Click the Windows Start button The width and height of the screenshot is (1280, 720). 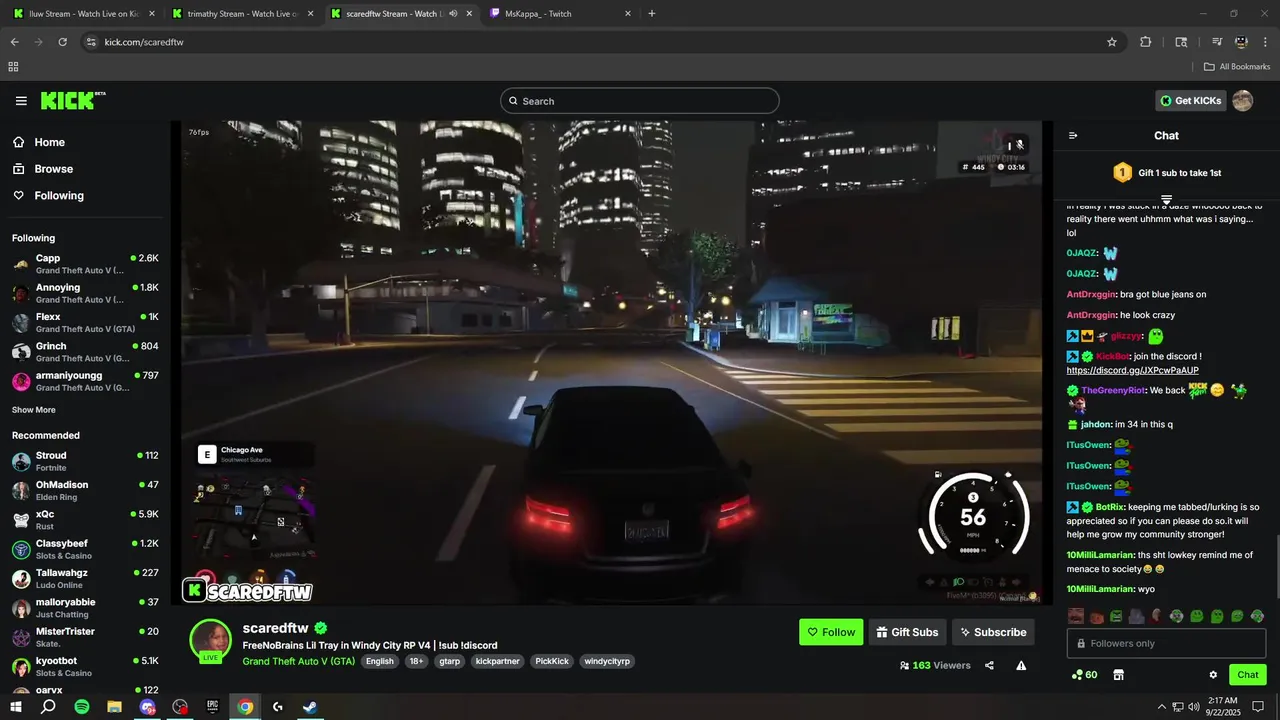tap(15, 707)
